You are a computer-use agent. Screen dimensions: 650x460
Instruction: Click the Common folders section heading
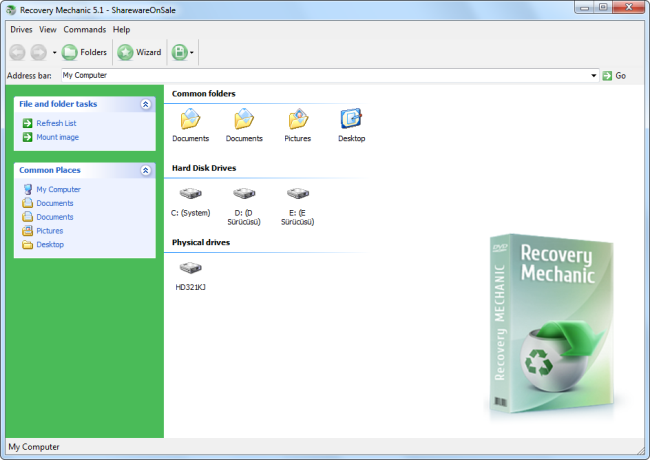coord(204,94)
